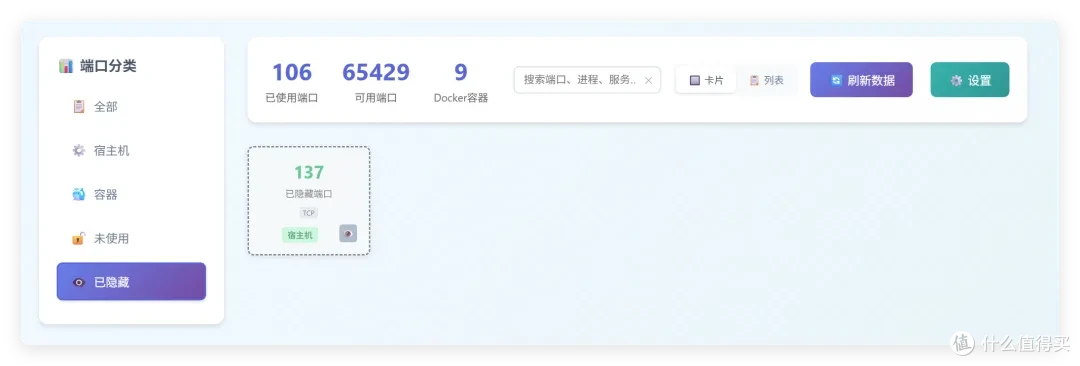
Task: Click the eye icon beside 已隐藏
Action: coord(79,282)
